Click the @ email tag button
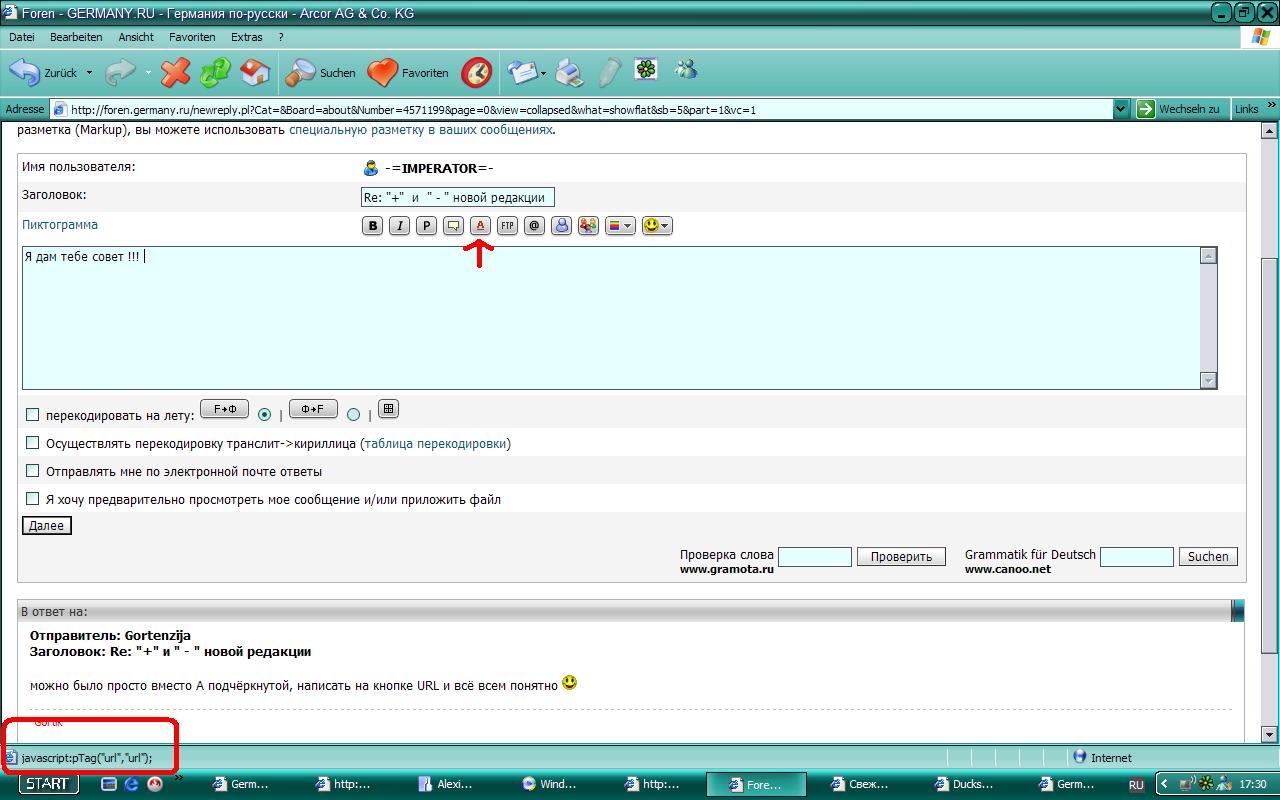Image resolution: width=1280 pixels, height=800 pixels. (x=534, y=226)
